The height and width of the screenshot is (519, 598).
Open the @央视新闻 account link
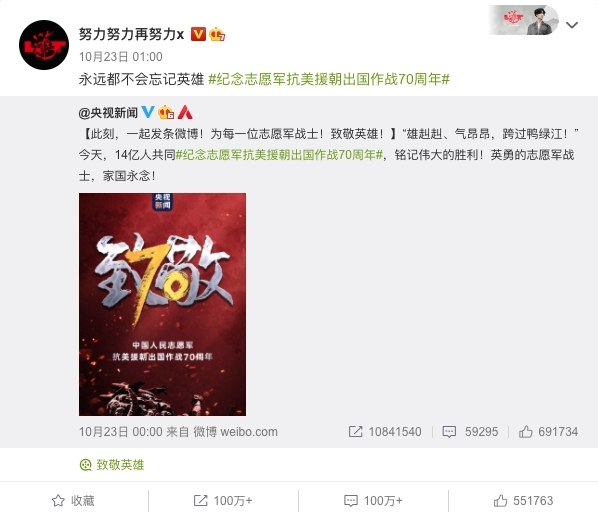pos(108,112)
